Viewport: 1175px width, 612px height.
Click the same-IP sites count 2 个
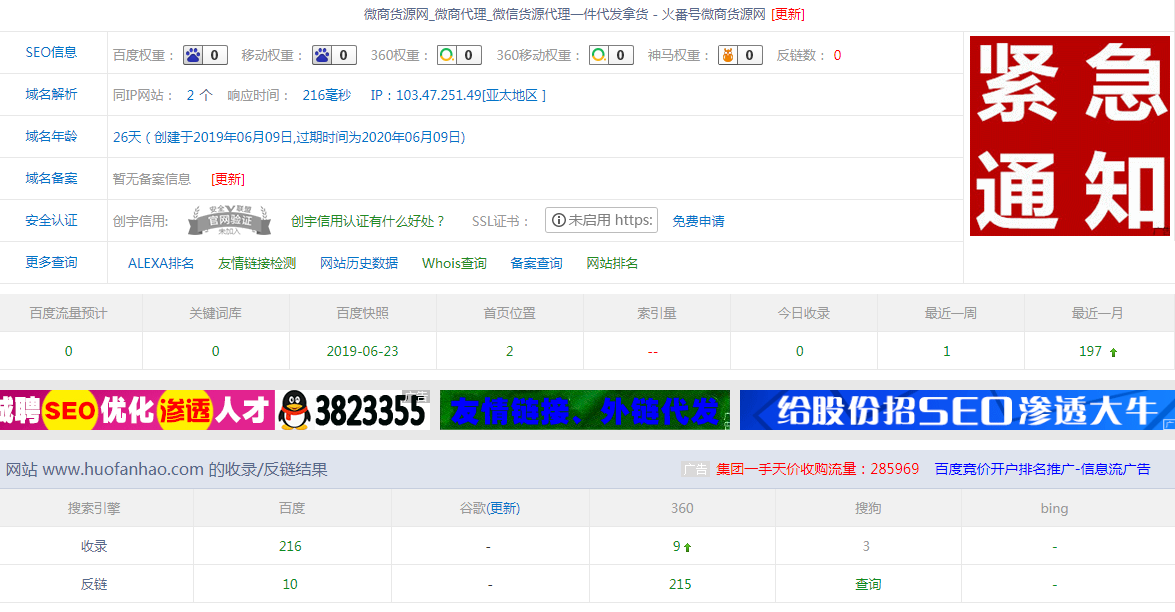click(x=199, y=95)
